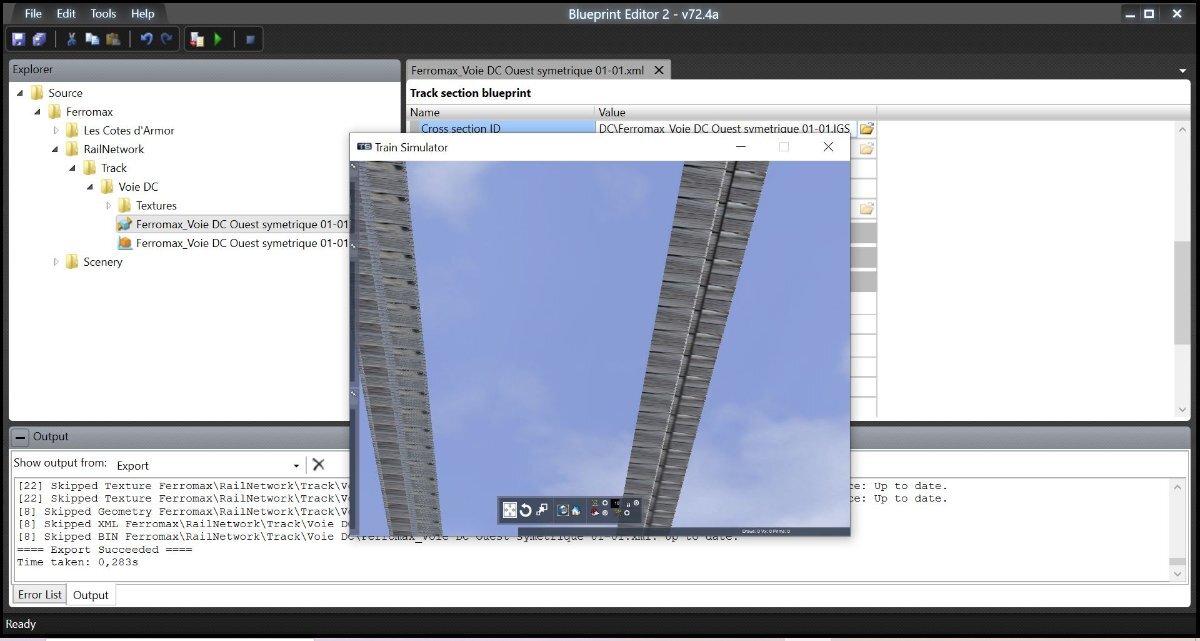Open the Help menu
This screenshot has width=1200, height=641.
pos(143,14)
